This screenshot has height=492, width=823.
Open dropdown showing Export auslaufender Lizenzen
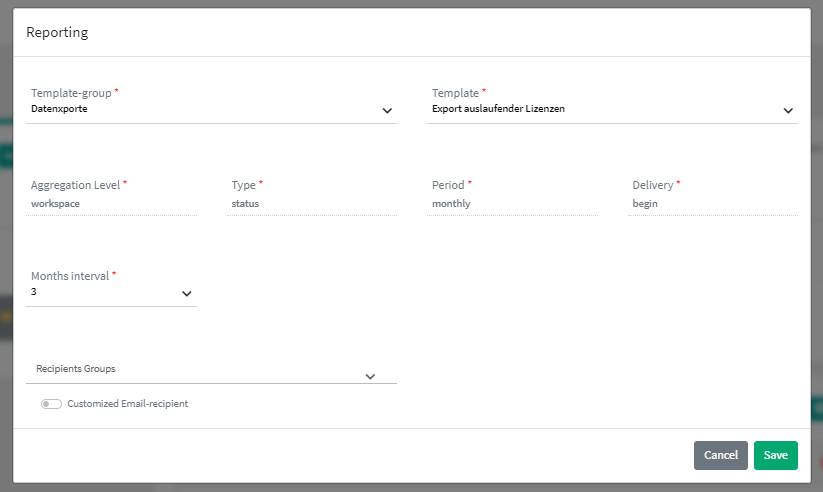(x=600, y=109)
